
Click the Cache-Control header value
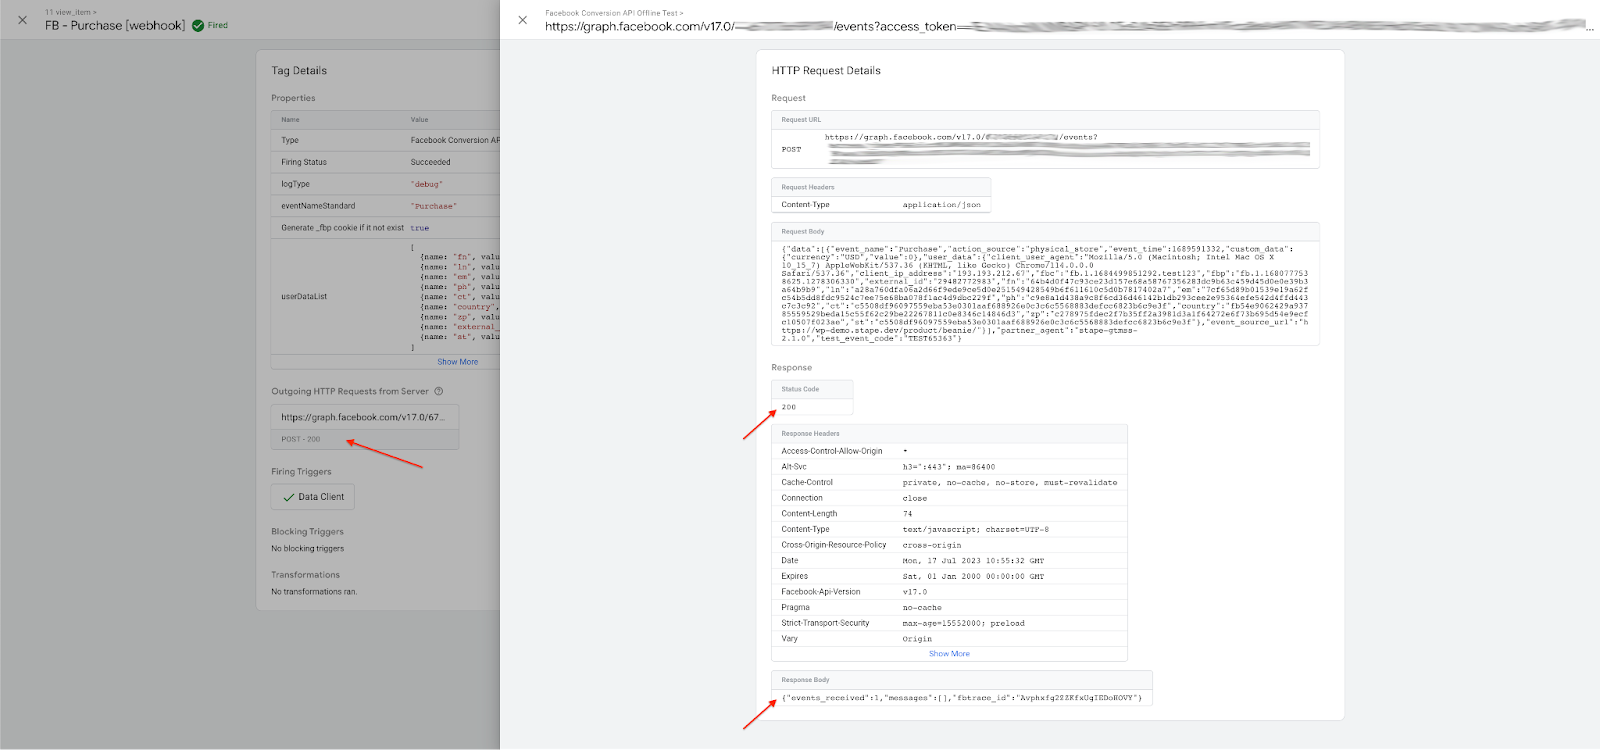click(1010, 483)
